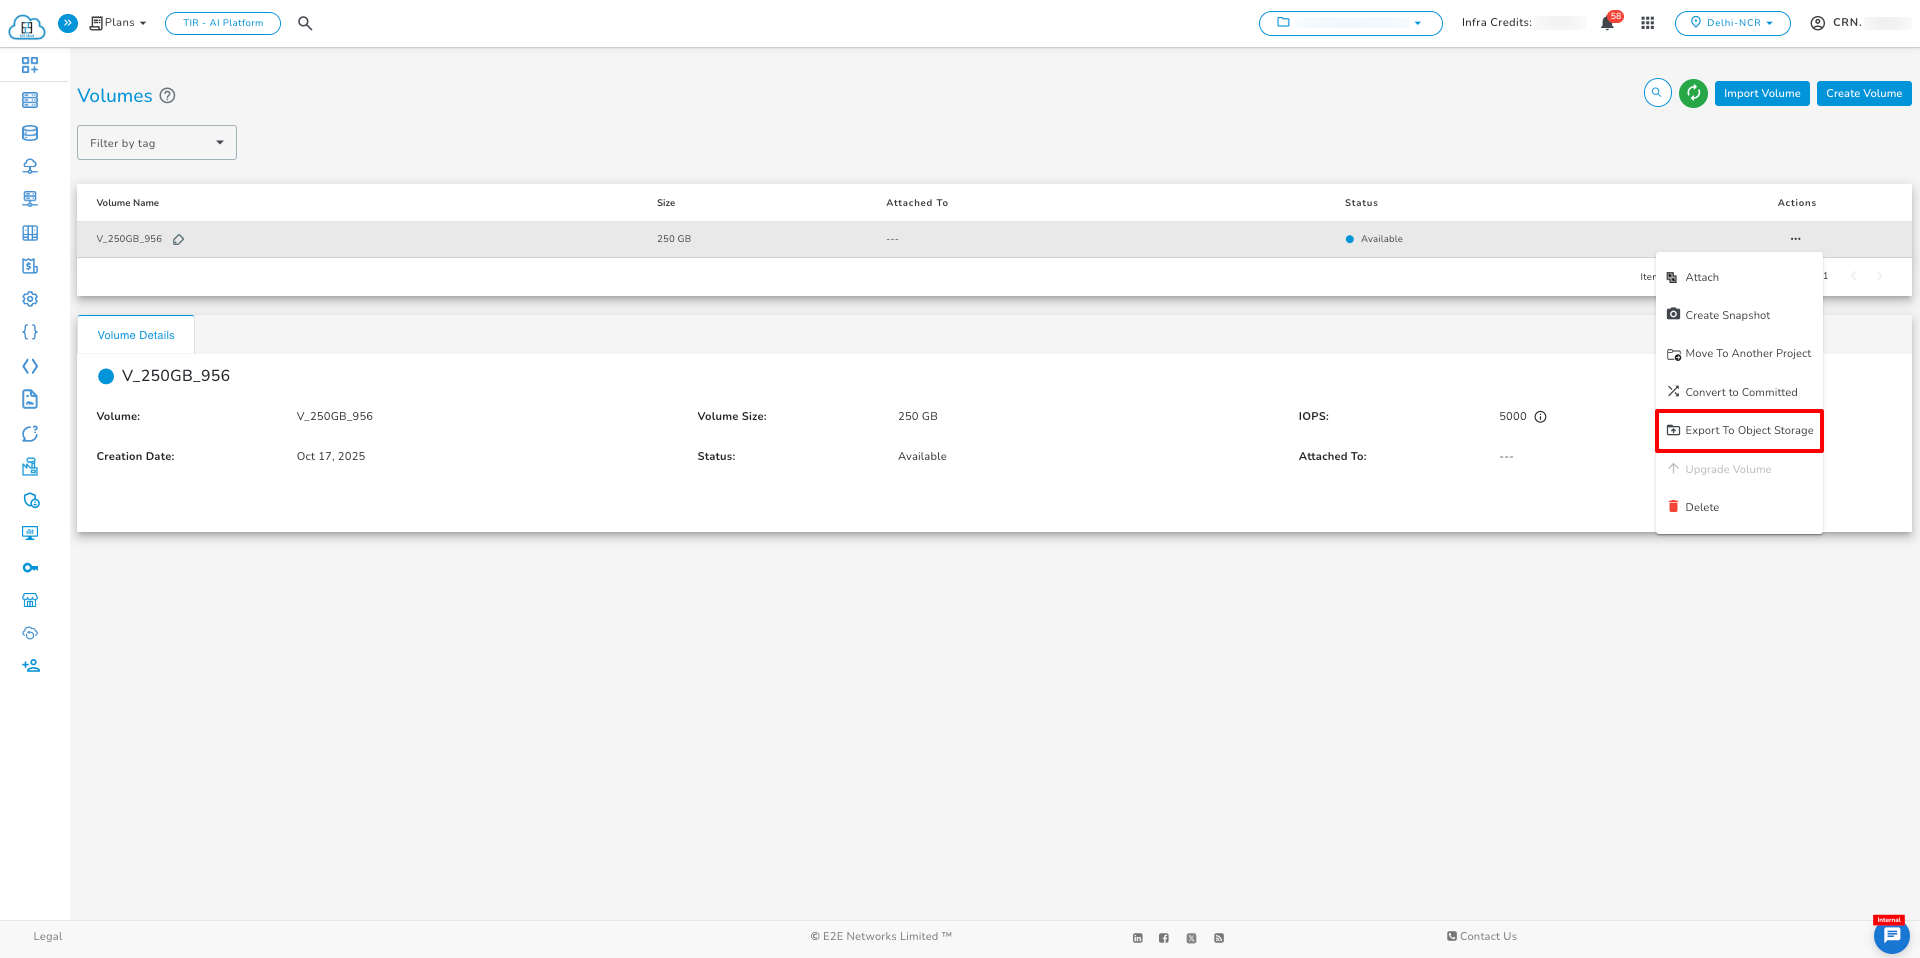
Task: Click the notification bell icon
Action: [x=1607, y=23]
